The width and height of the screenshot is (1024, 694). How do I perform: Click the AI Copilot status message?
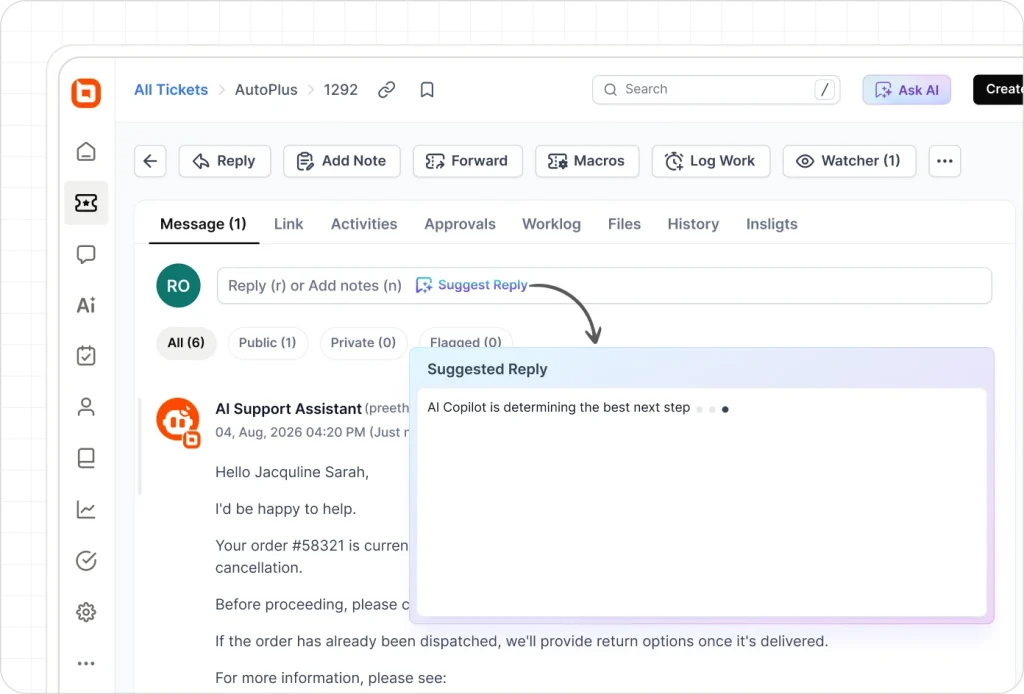tap(558, 407)
